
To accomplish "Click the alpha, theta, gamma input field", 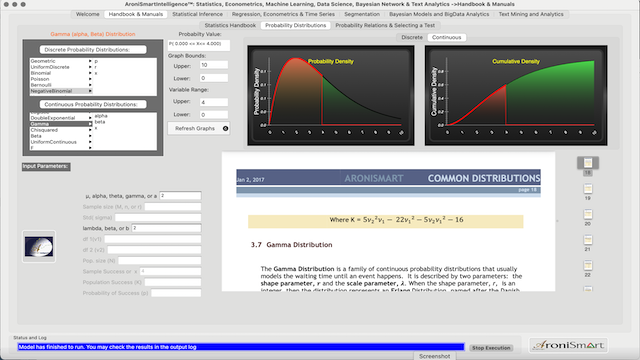I will click(x=180, y=196).
